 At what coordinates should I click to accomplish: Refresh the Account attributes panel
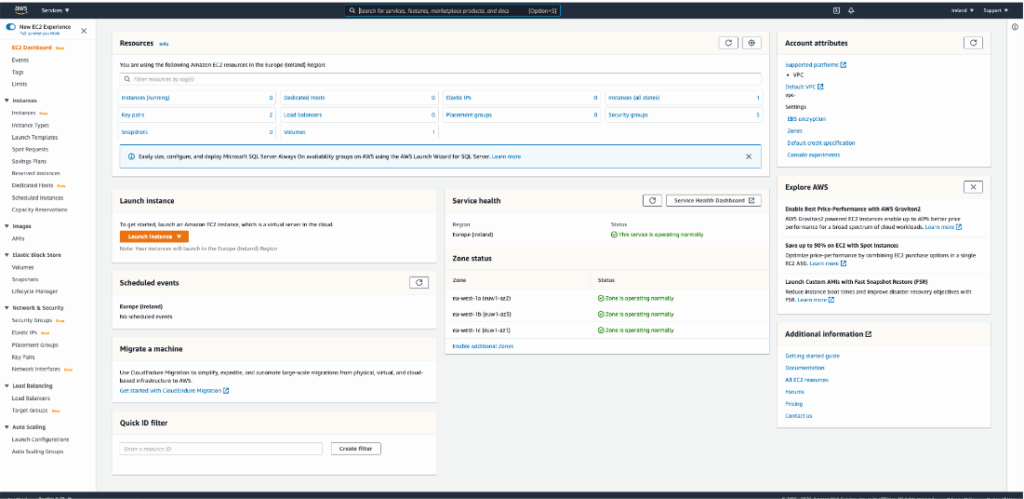[972, 43]
